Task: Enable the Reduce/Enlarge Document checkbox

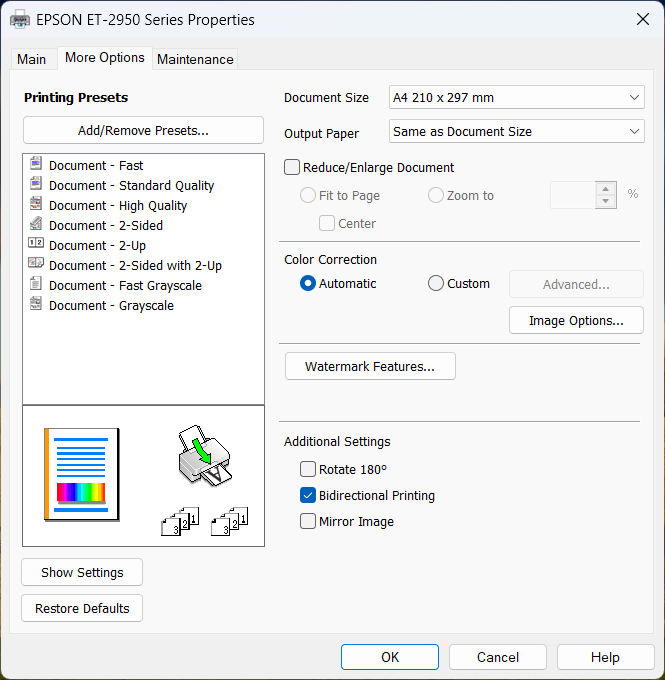Action: 292,168
